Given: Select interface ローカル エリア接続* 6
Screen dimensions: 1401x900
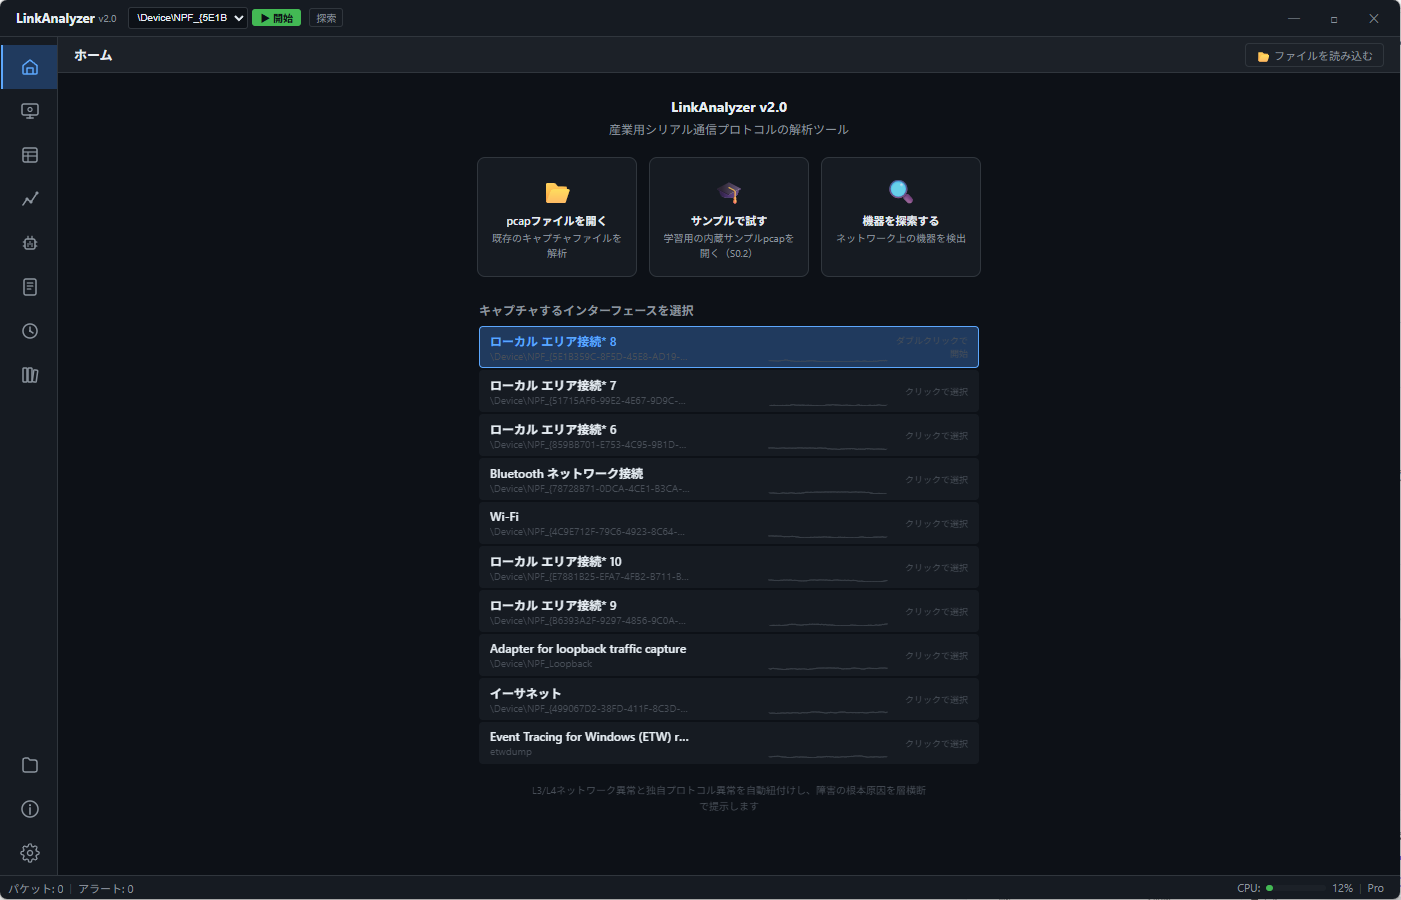Looking at the screenshot, I should tap(729, 435).
